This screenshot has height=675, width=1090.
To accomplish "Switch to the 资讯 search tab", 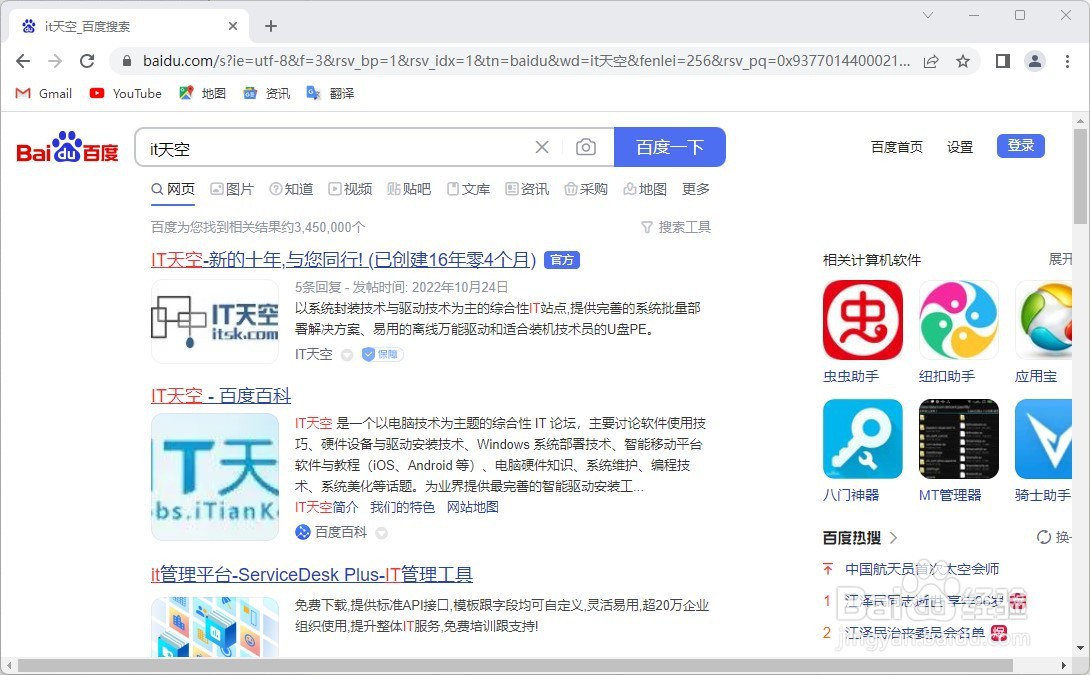I will tap(527, 189).
